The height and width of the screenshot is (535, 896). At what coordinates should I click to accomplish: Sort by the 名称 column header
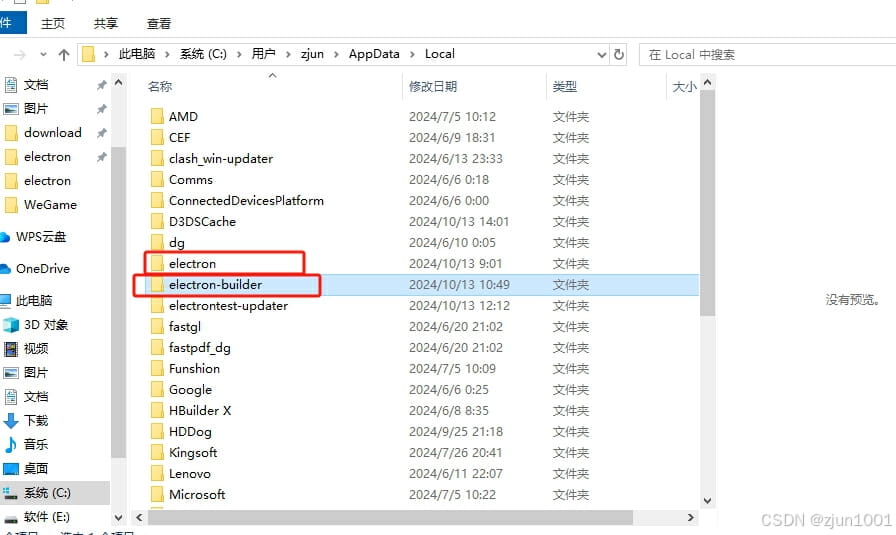(x=159, y=86)
